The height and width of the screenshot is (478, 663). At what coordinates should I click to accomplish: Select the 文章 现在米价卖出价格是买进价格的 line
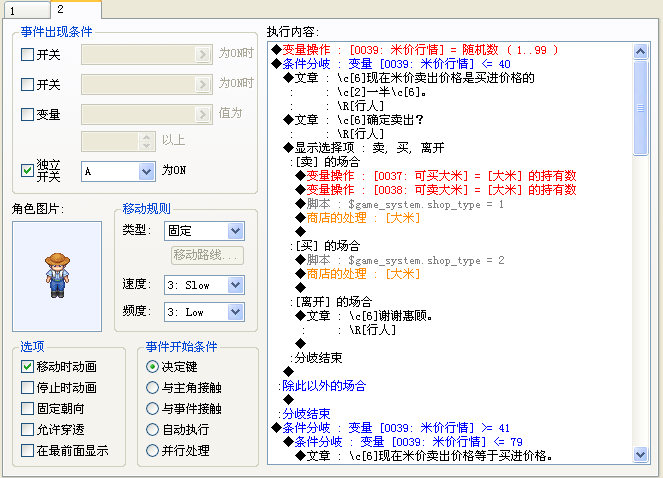coord(409,78)
